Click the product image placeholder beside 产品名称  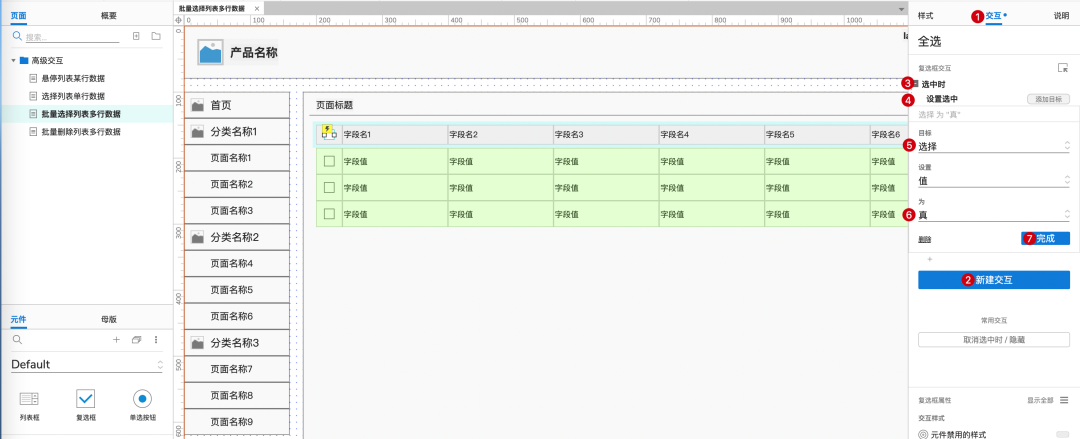point(209,52)
